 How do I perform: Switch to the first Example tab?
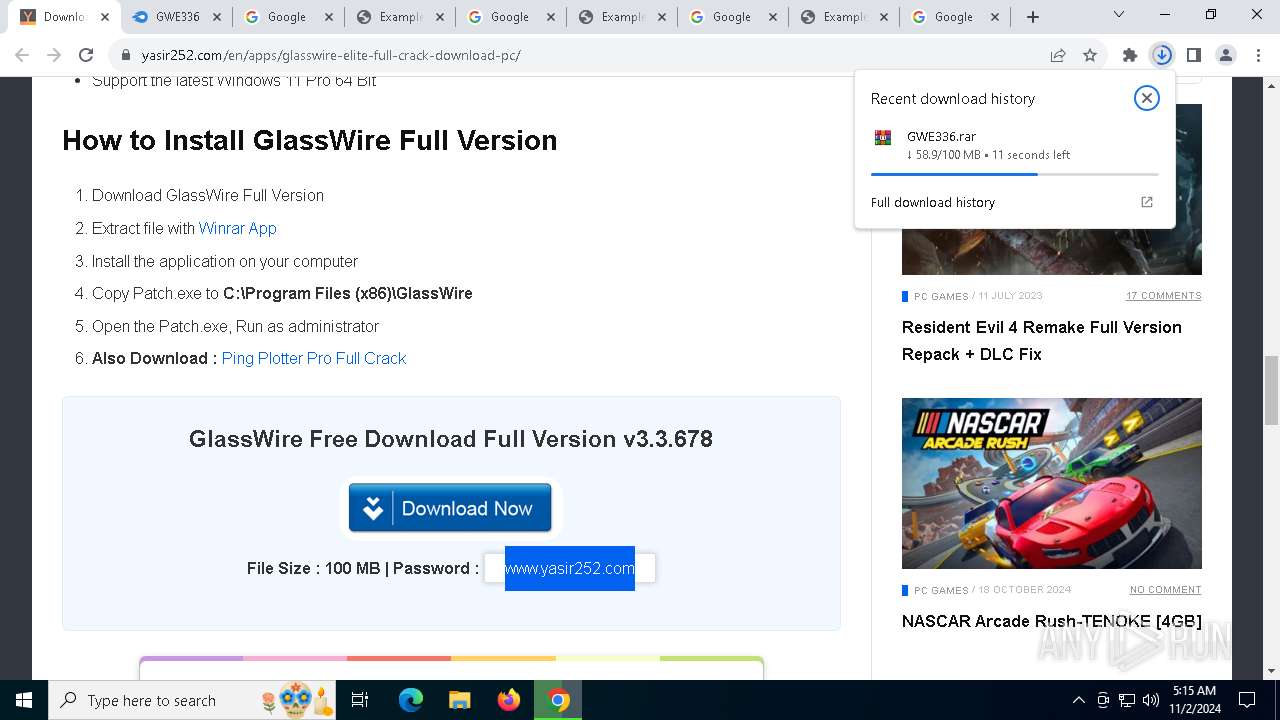tap(399, 17)
